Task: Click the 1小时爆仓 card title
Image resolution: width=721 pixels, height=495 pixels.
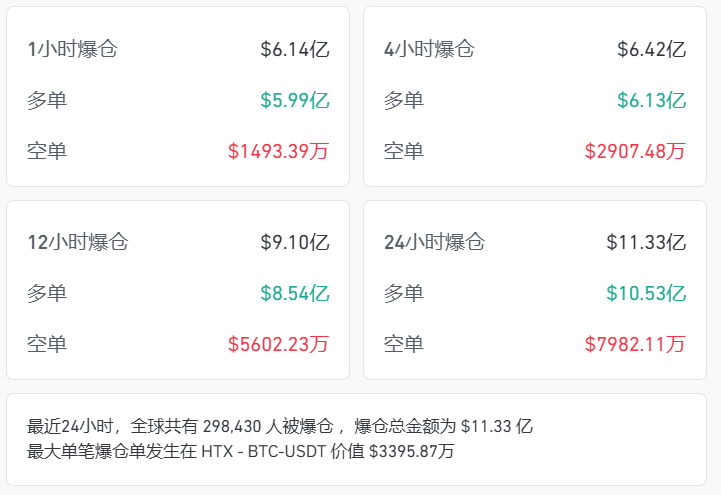Action: pyautogui.click(x=72, y=49)
